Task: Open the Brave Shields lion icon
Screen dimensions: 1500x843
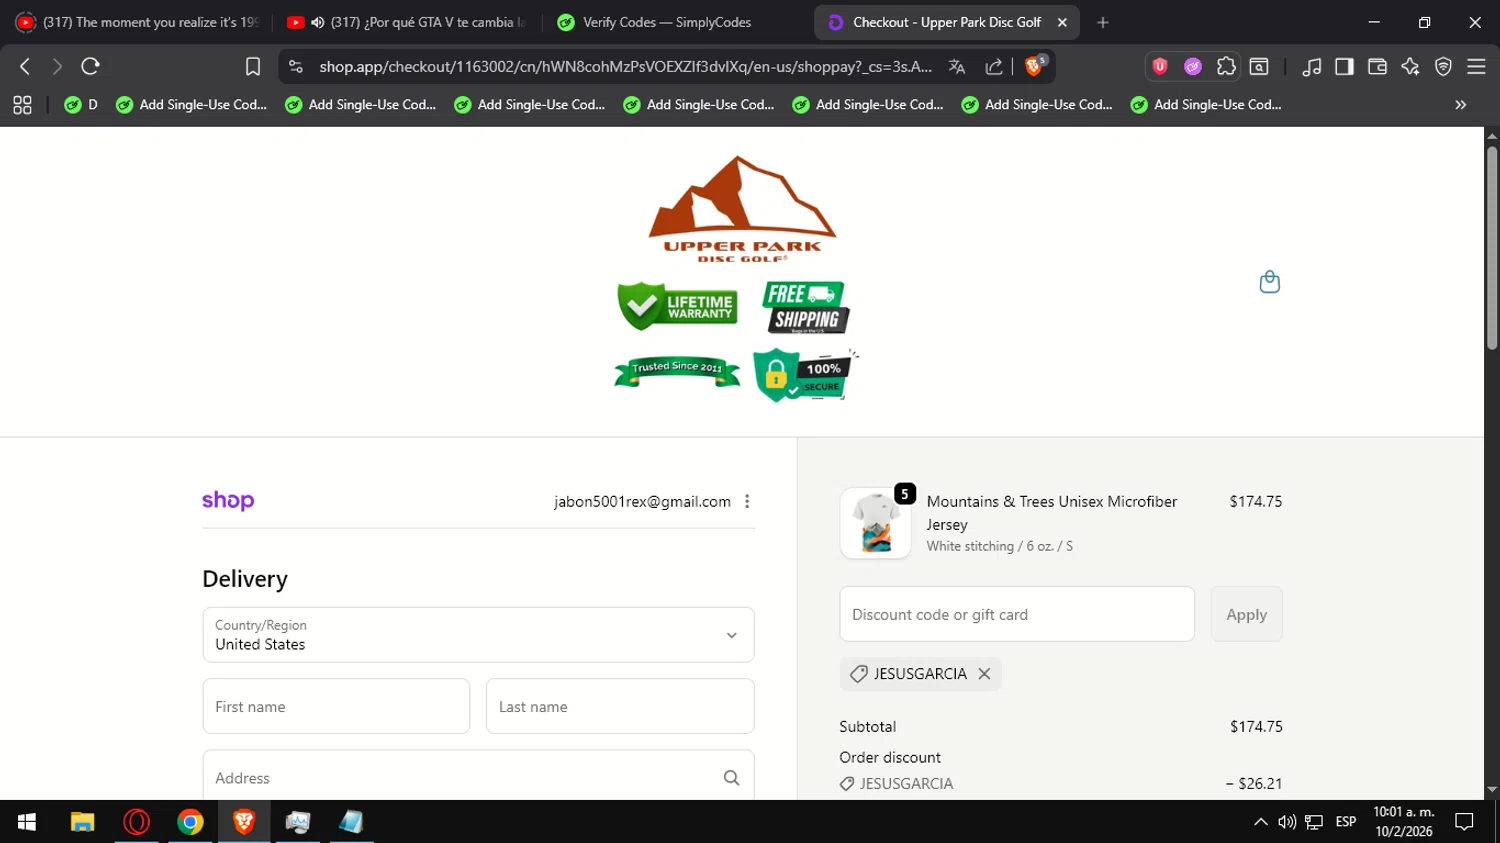Action: [1036, 65]
